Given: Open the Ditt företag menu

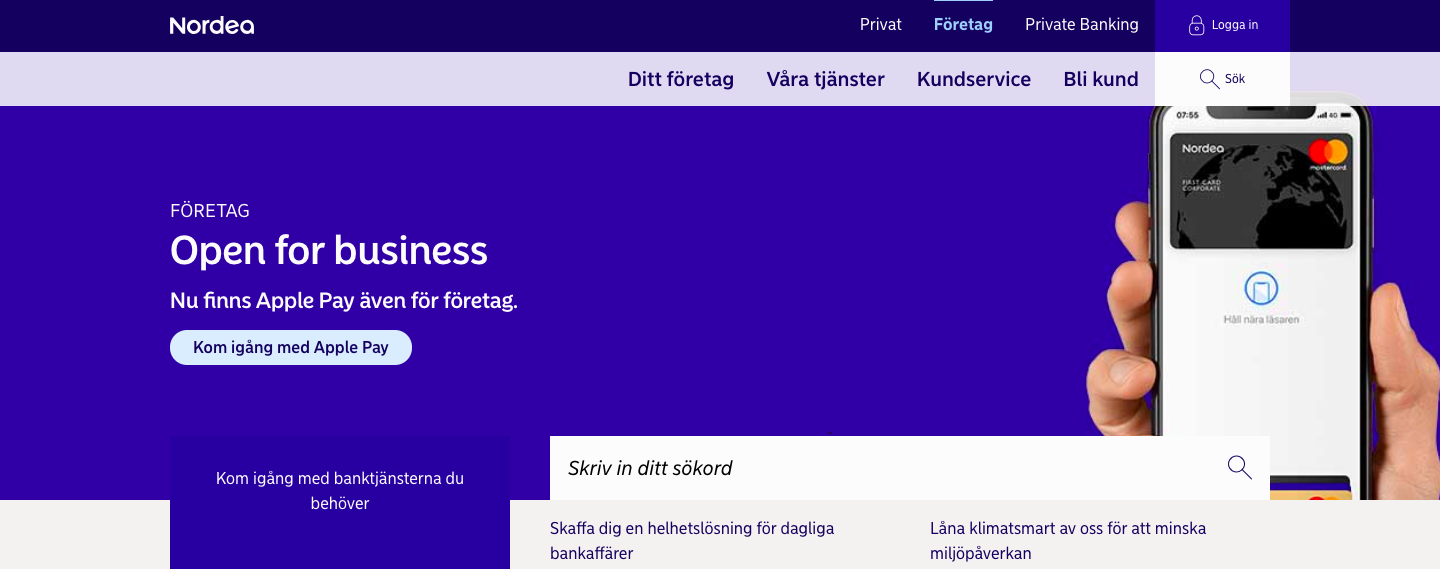Looking at the screenshot, I should pos(681,79).
